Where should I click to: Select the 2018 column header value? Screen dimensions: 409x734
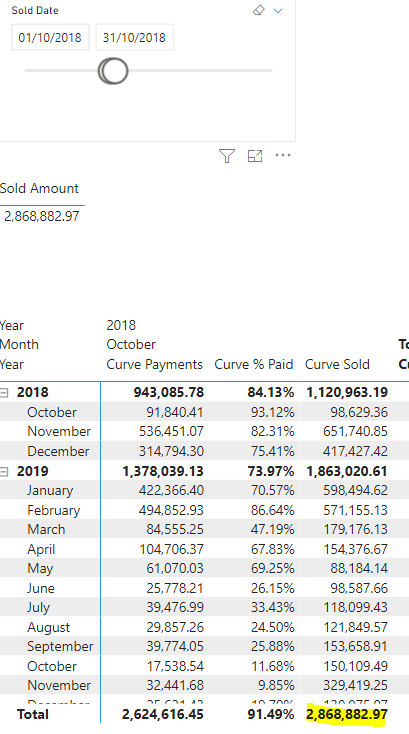coord(121,325)
